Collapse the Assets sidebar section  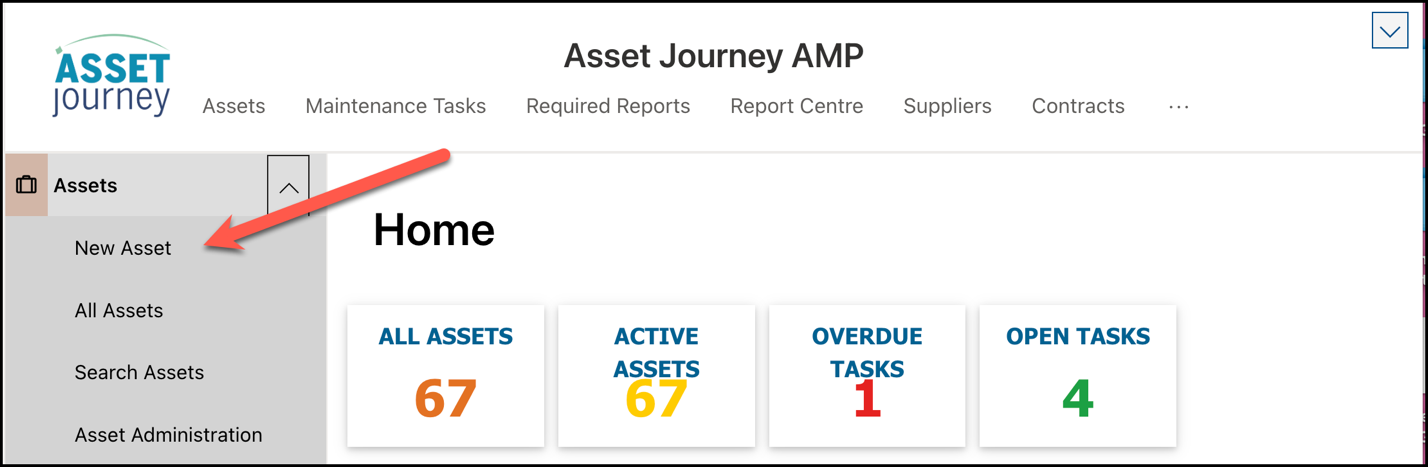pos(288,186)
